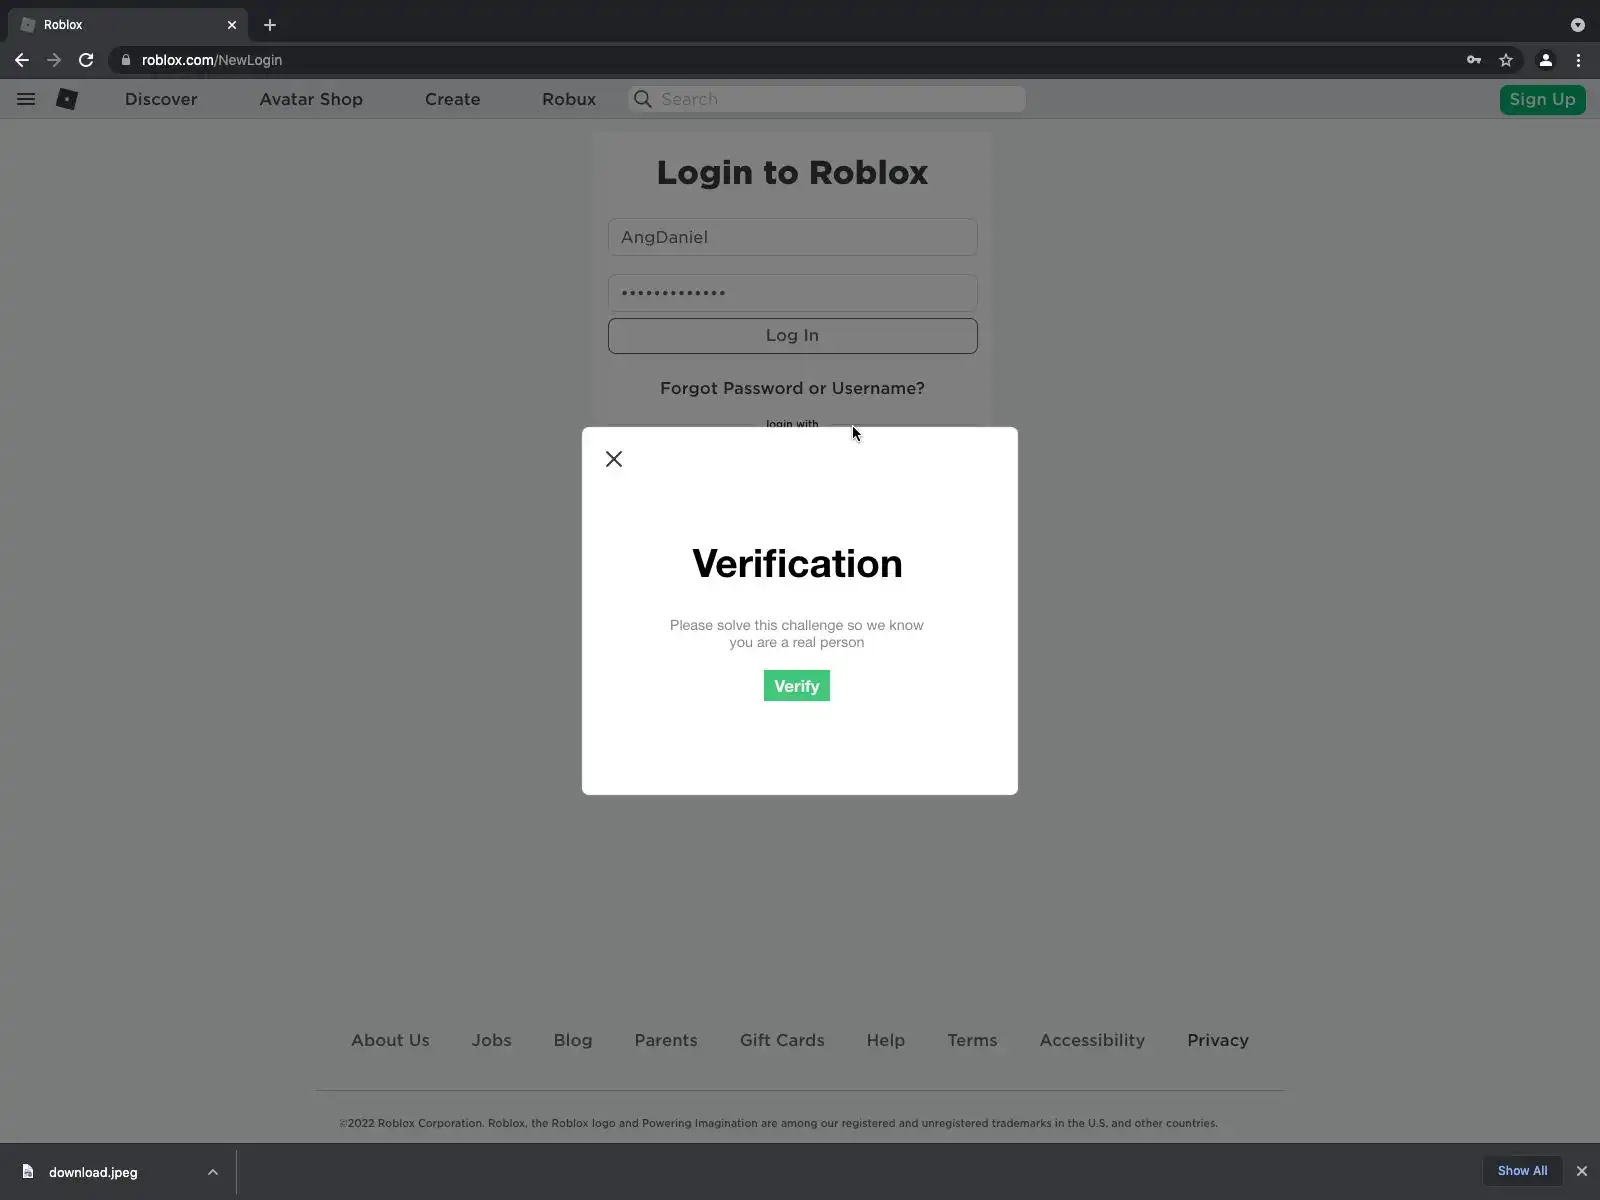
Task: Focus the username field containing AngDaniel
Action: pyautogui.click(x=793, y=237)
